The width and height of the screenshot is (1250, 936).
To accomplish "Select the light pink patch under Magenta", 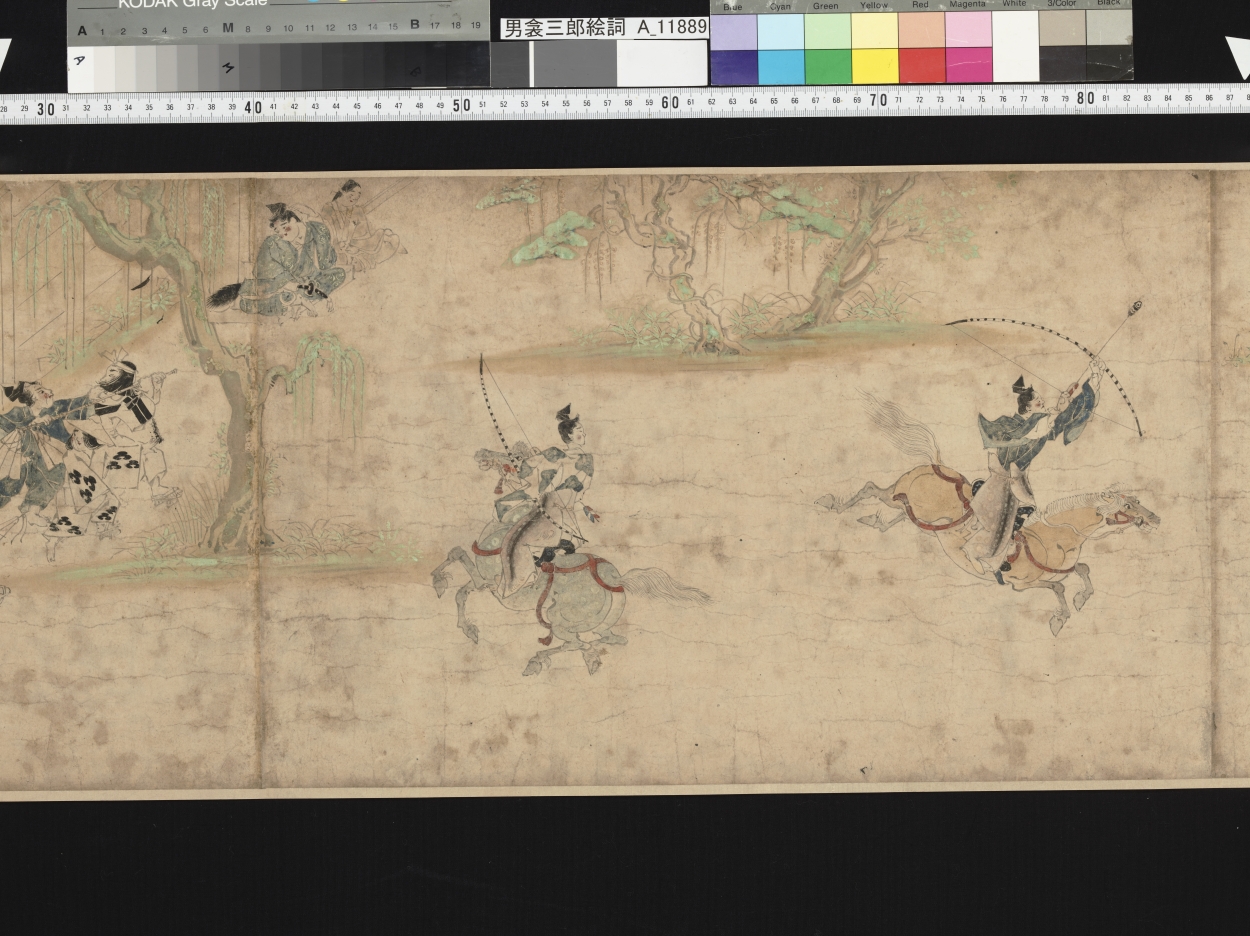I will [x=968, y=31].
